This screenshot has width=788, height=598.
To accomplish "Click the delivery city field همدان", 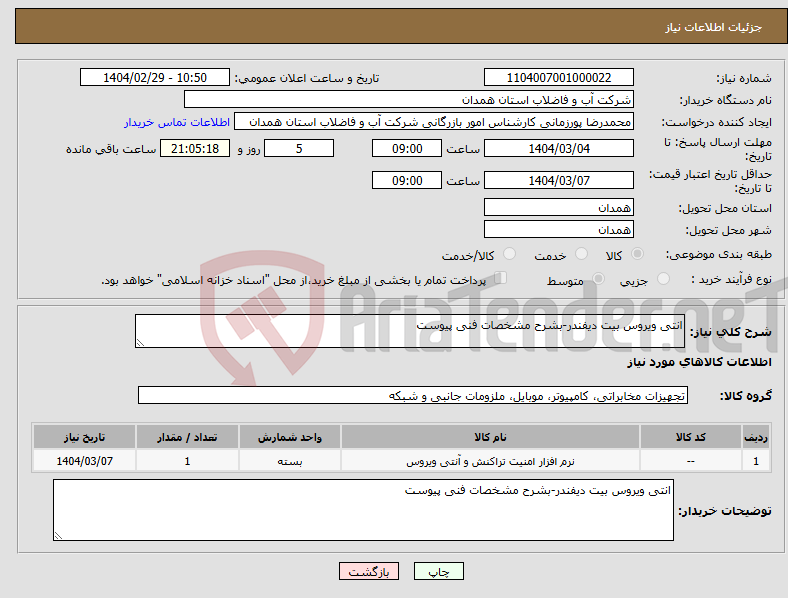I will coord(559,229).
